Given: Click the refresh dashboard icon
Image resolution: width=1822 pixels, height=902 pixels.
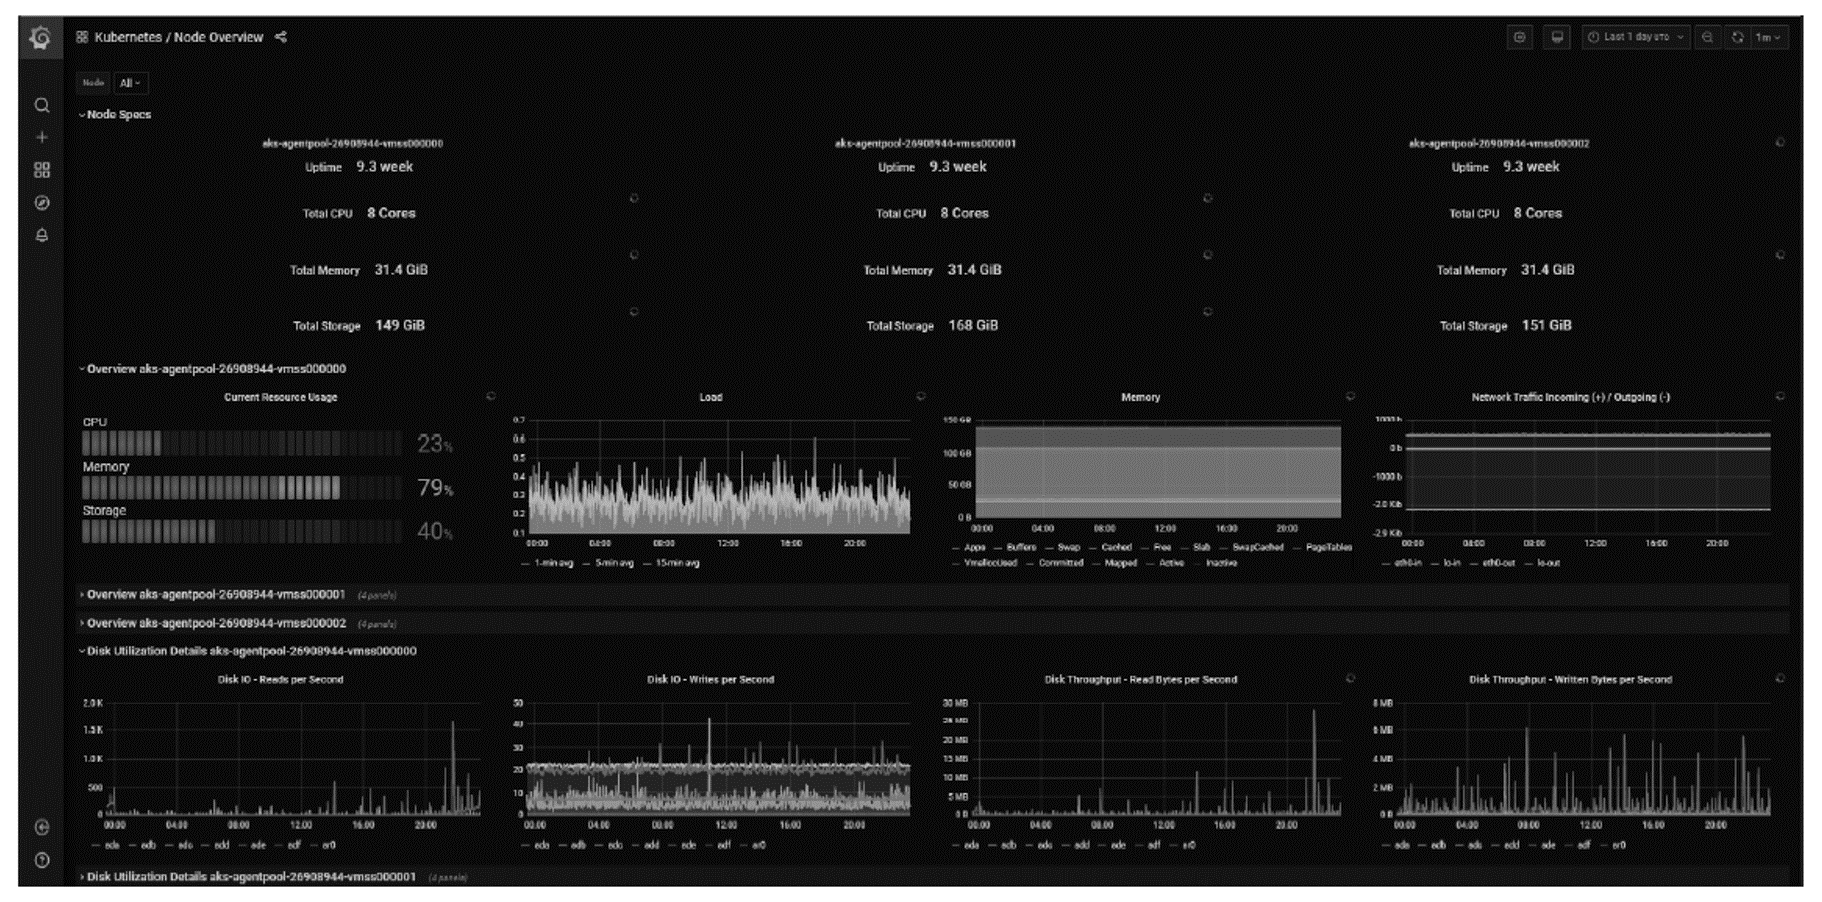Looking at the screenshot, I should (x=1738, y=37).
